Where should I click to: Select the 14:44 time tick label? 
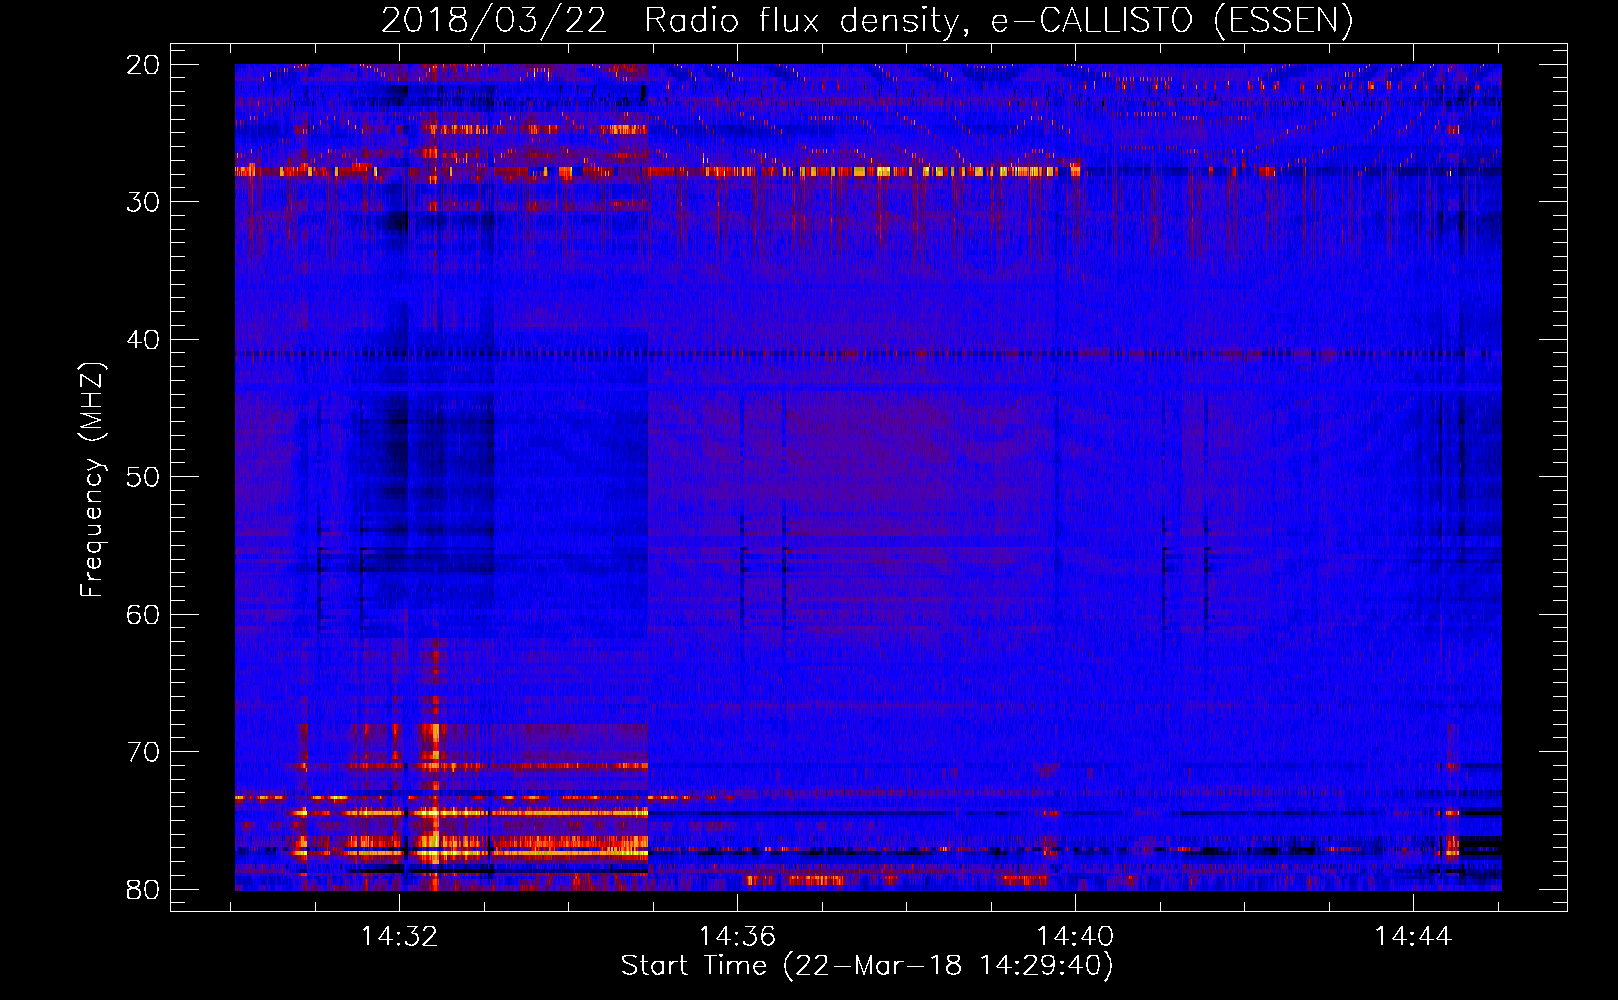coord(1412,937)
